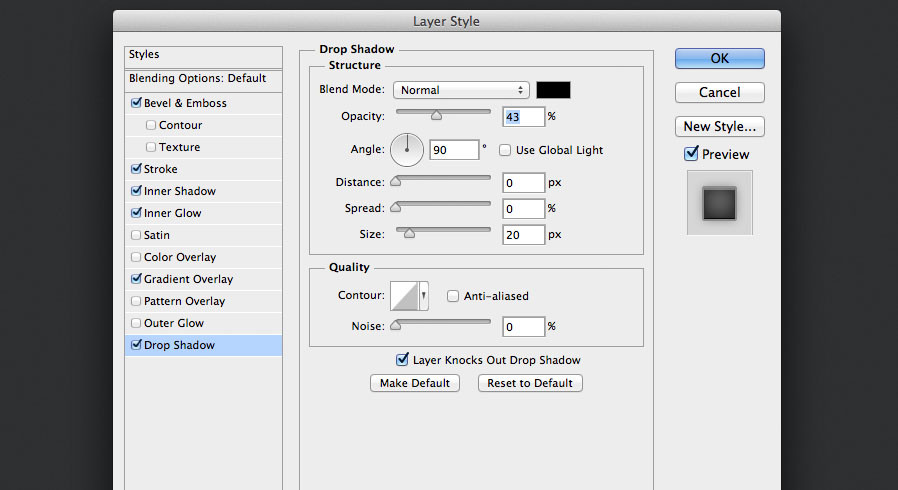Click the Opacity value field

pyautogui.click(x=523, y=117)
